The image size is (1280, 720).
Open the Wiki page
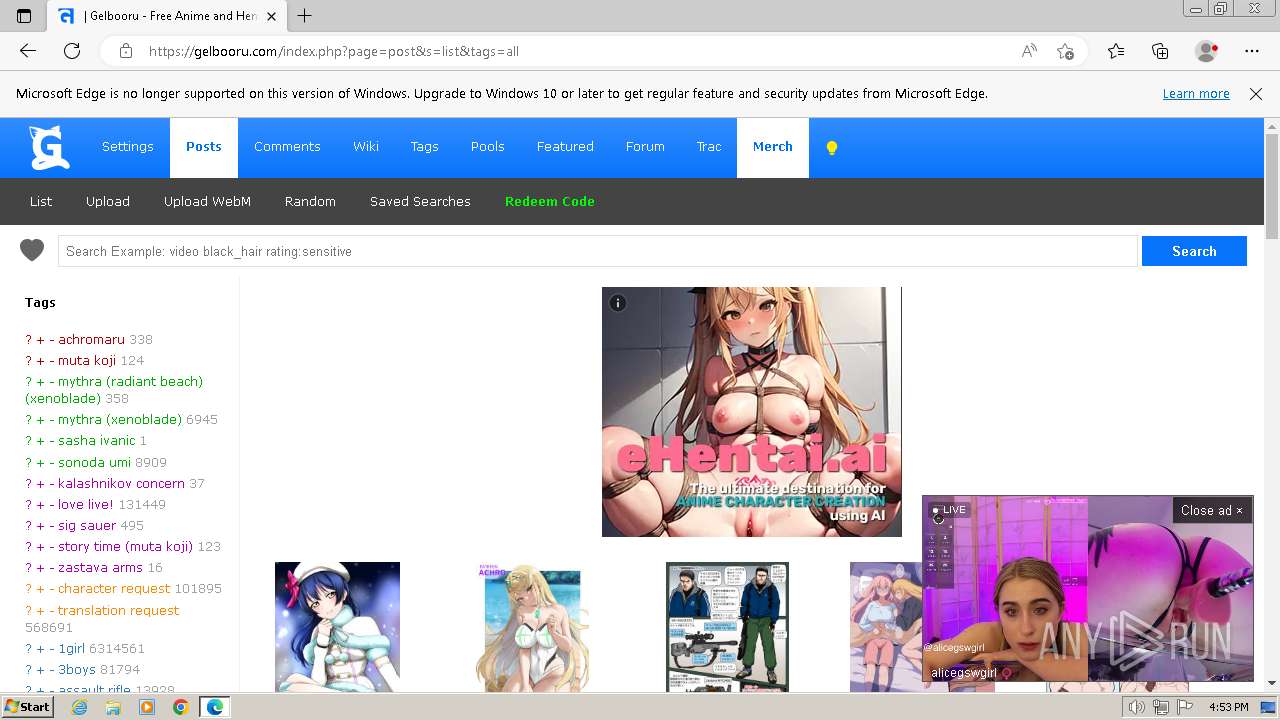pyautogui.click(x=366, y=147)
